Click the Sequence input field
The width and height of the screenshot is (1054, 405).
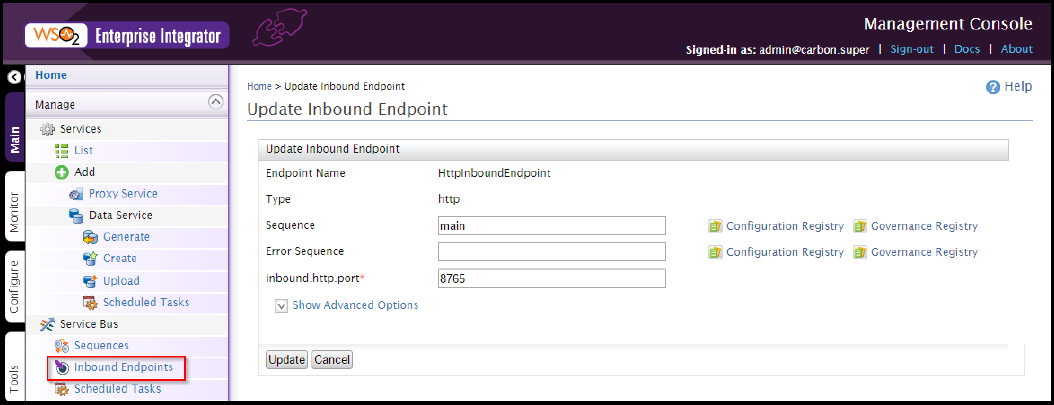tap(552, 226)
